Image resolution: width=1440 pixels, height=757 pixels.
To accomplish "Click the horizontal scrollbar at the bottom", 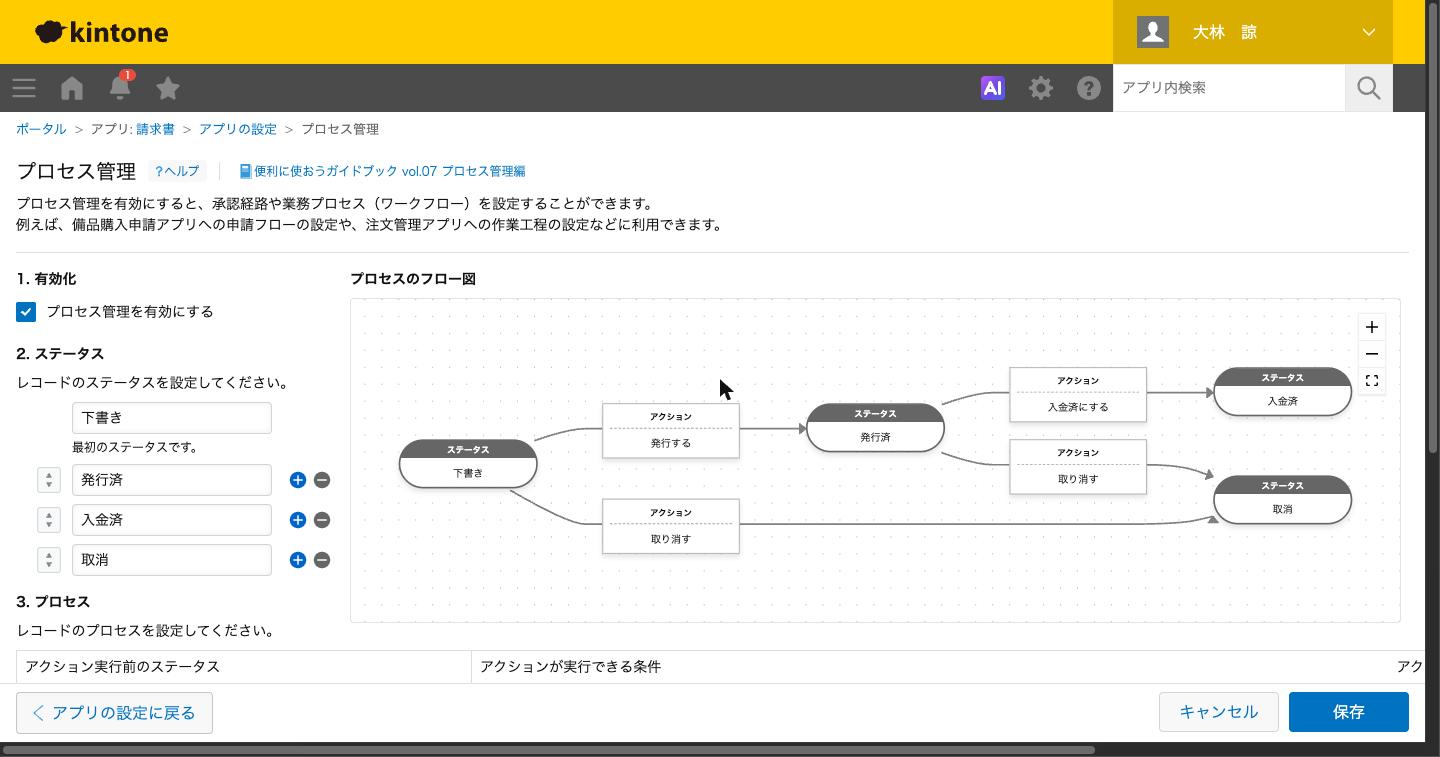I will (x=548, y=749).
